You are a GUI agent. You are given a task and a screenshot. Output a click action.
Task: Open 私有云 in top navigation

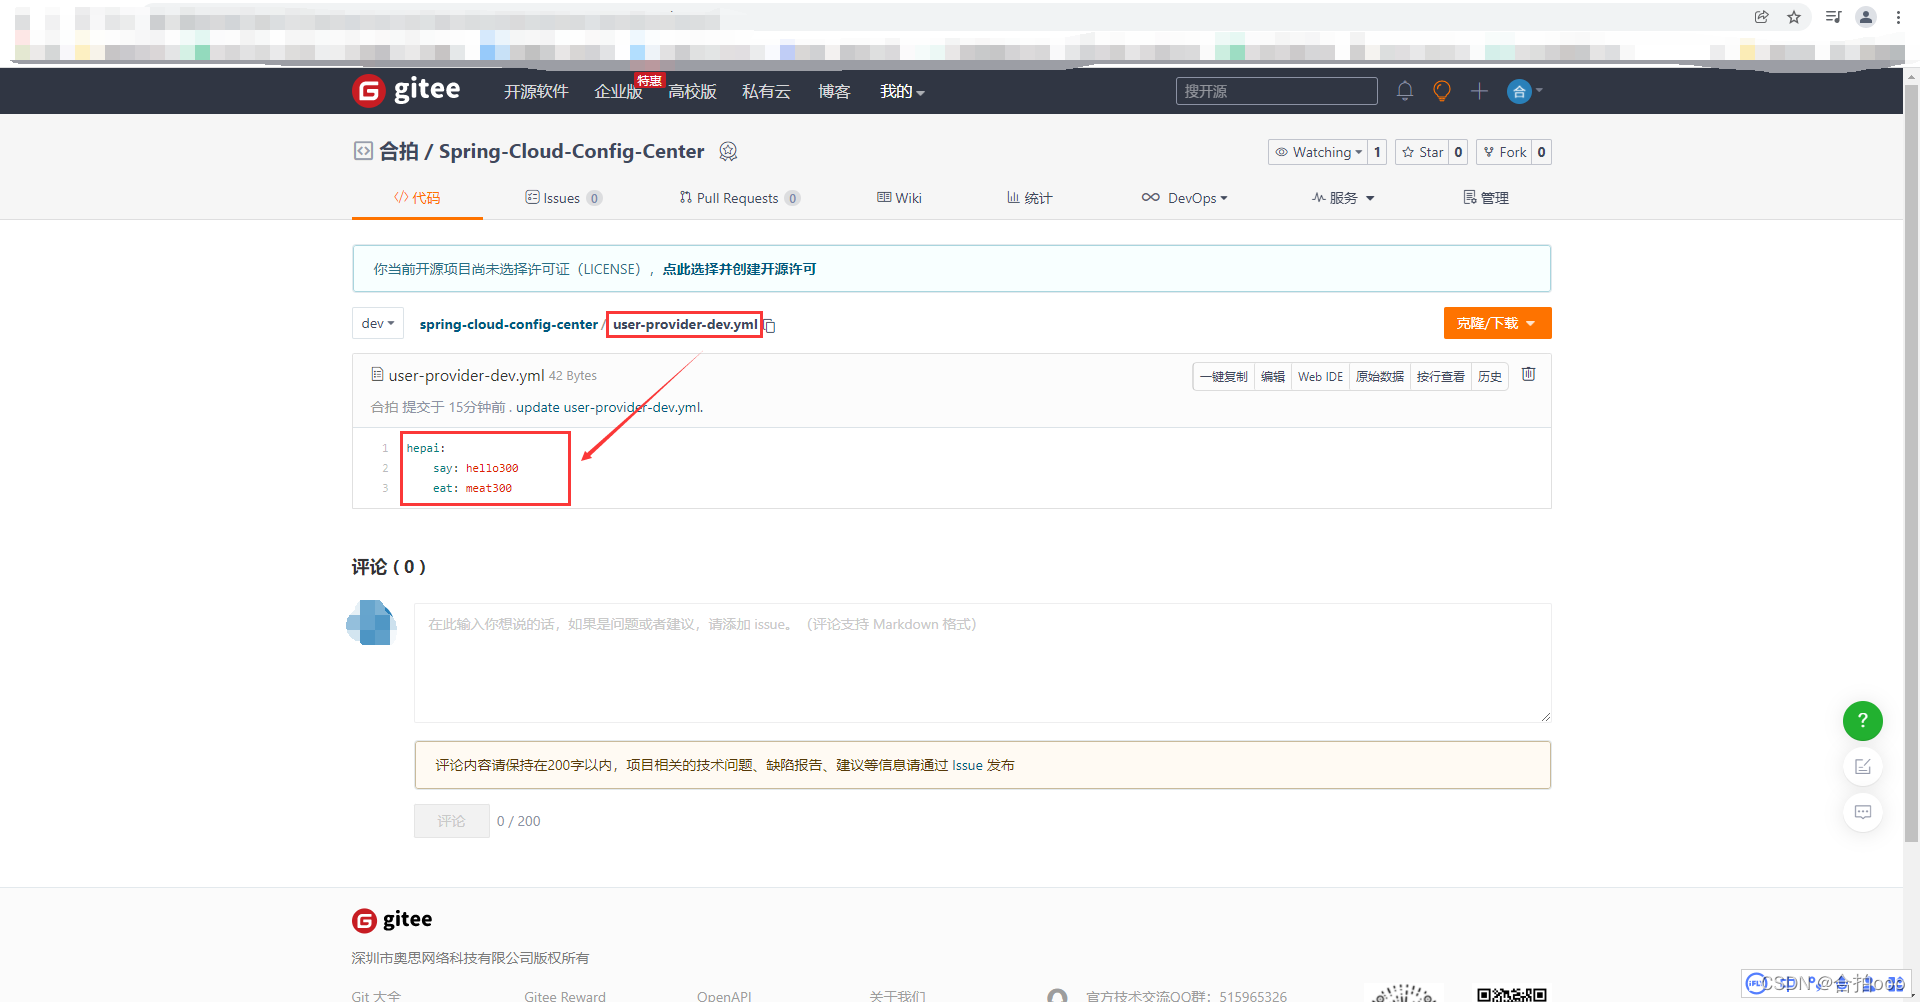766,91
